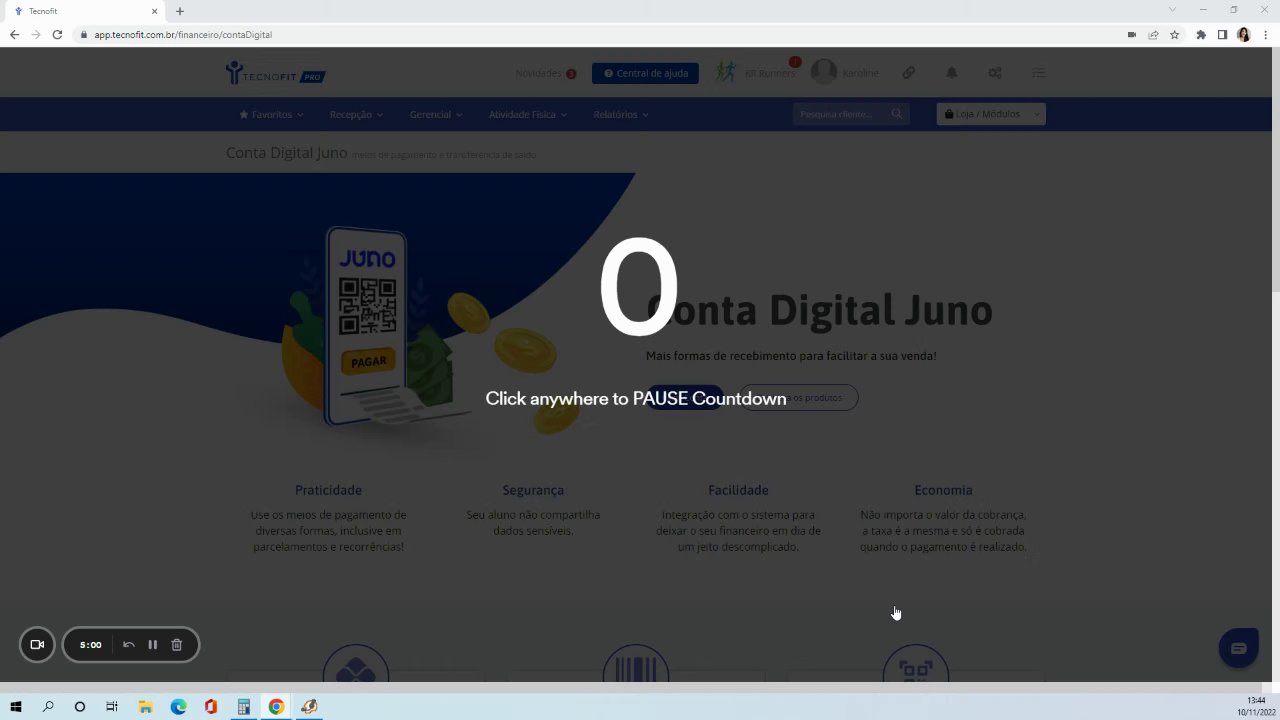Bookmark this page with star icon
The width and height of the screenshot is (1280, 720).
(1175, 35)
